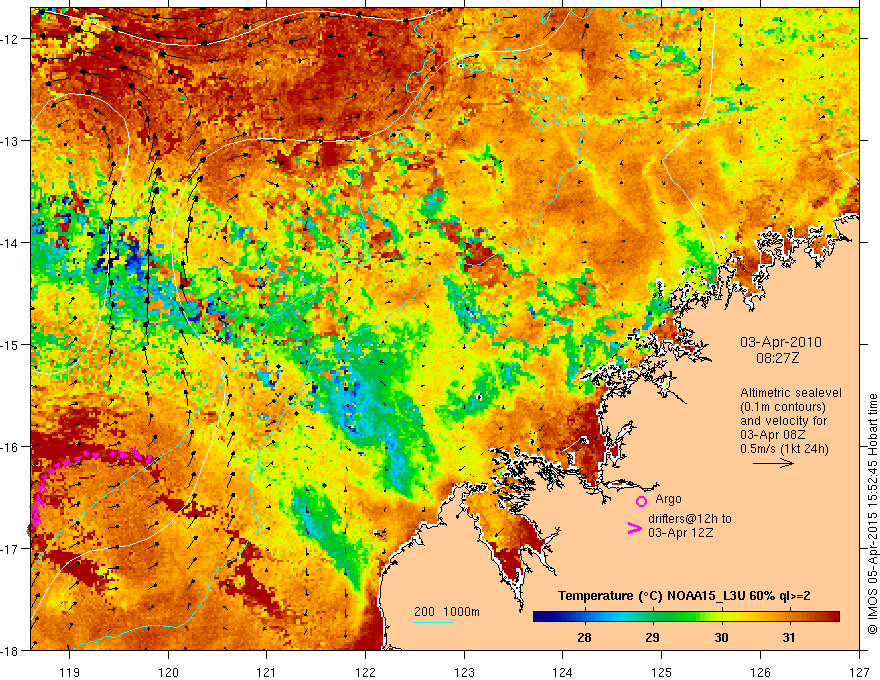The width and height of the screenshot is (880, 680).
Task: Click the '200 1000m' depth label
Action: (x=447, y=612)
